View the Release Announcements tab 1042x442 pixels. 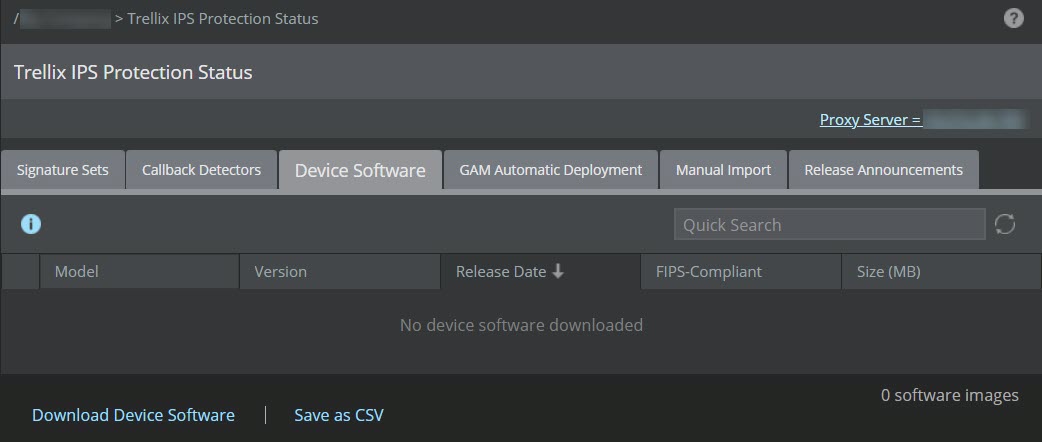click(x=883, y=170)
